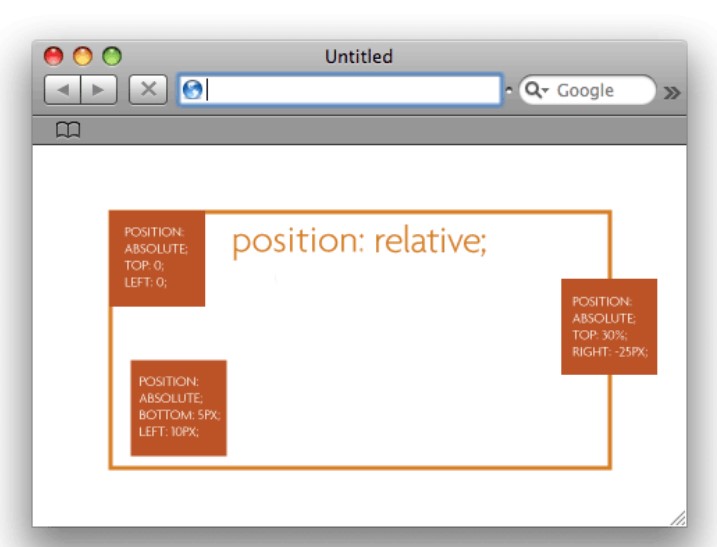This screenshot has width=717, height=547.
Task: Click small handle between address and search fields
Action: (x=509, y=90)
